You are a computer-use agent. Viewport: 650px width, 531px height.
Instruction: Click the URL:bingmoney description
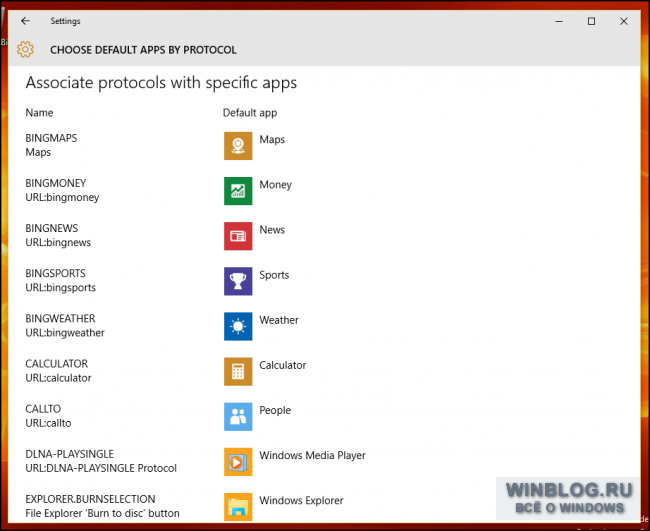[62, 198]
